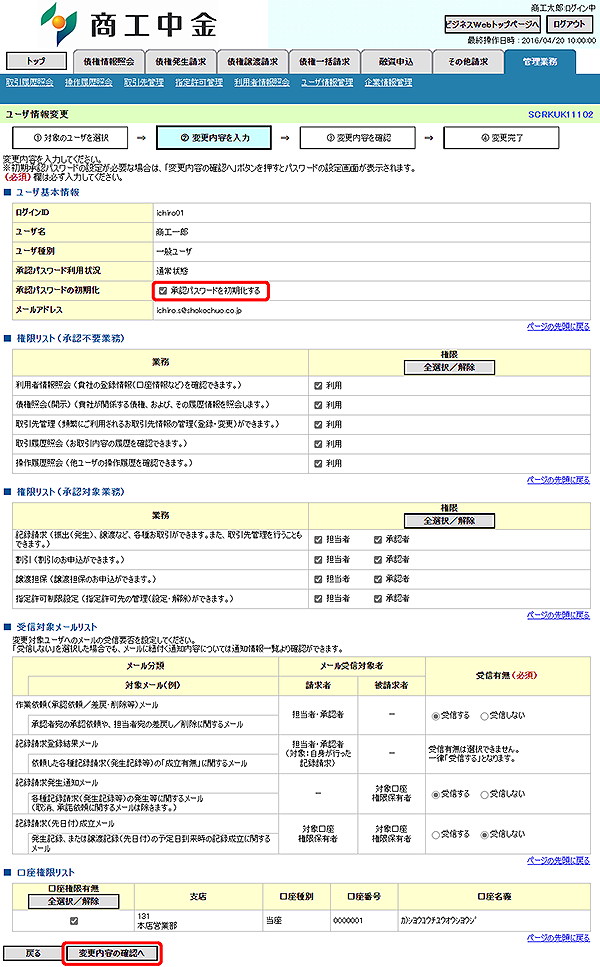Select 受信しない for 記録請求発生通知メール

[x=484, y=795]
